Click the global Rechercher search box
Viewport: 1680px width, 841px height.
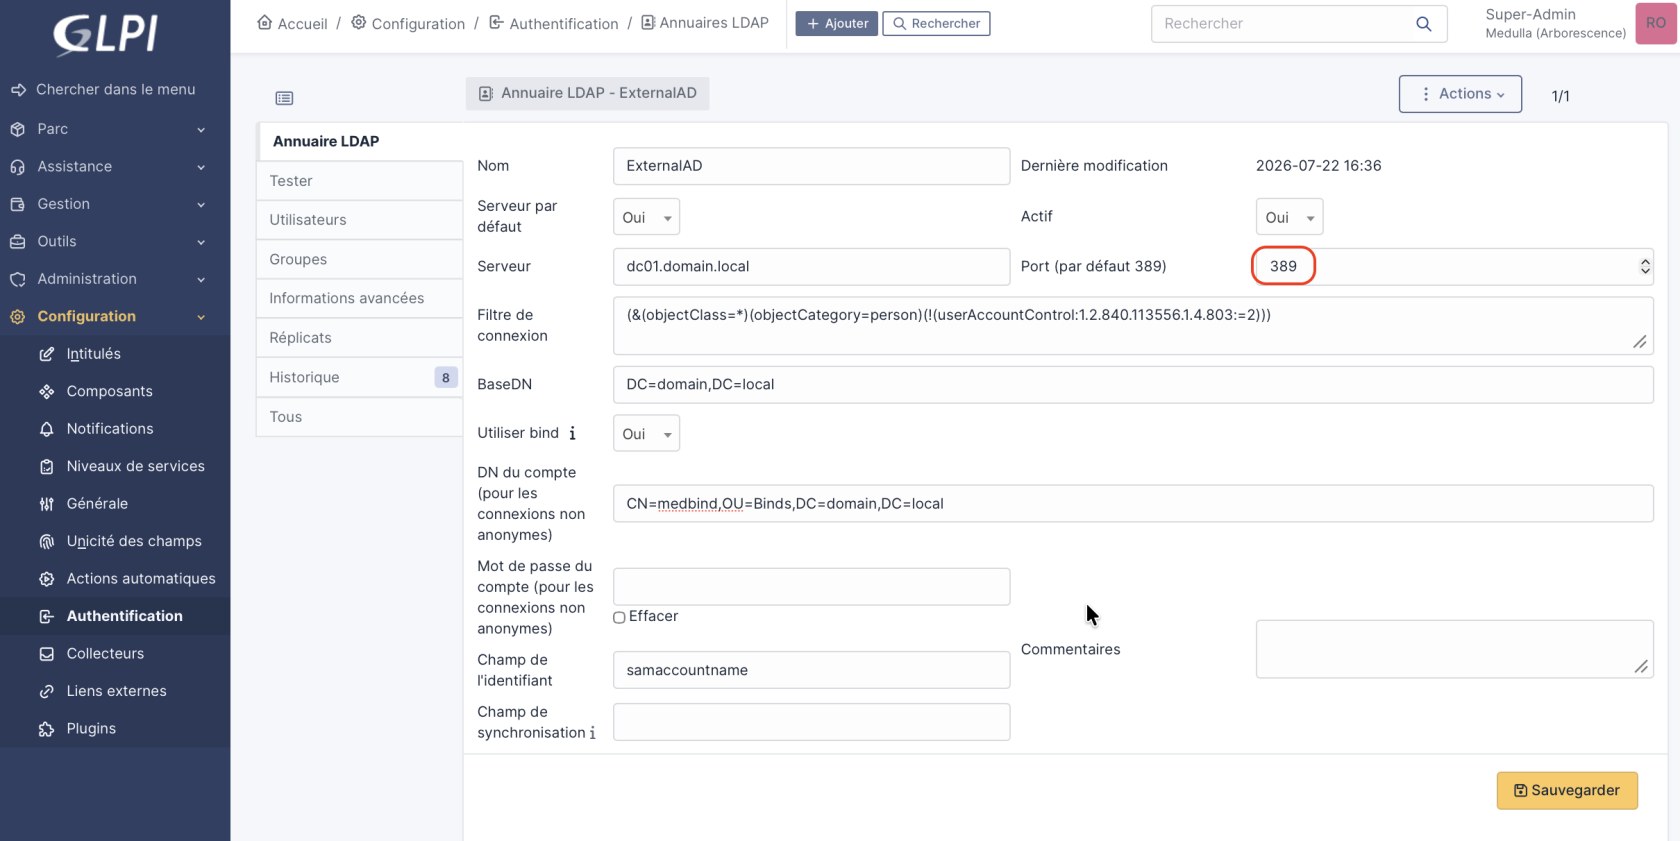click(x=1299, y=24)
